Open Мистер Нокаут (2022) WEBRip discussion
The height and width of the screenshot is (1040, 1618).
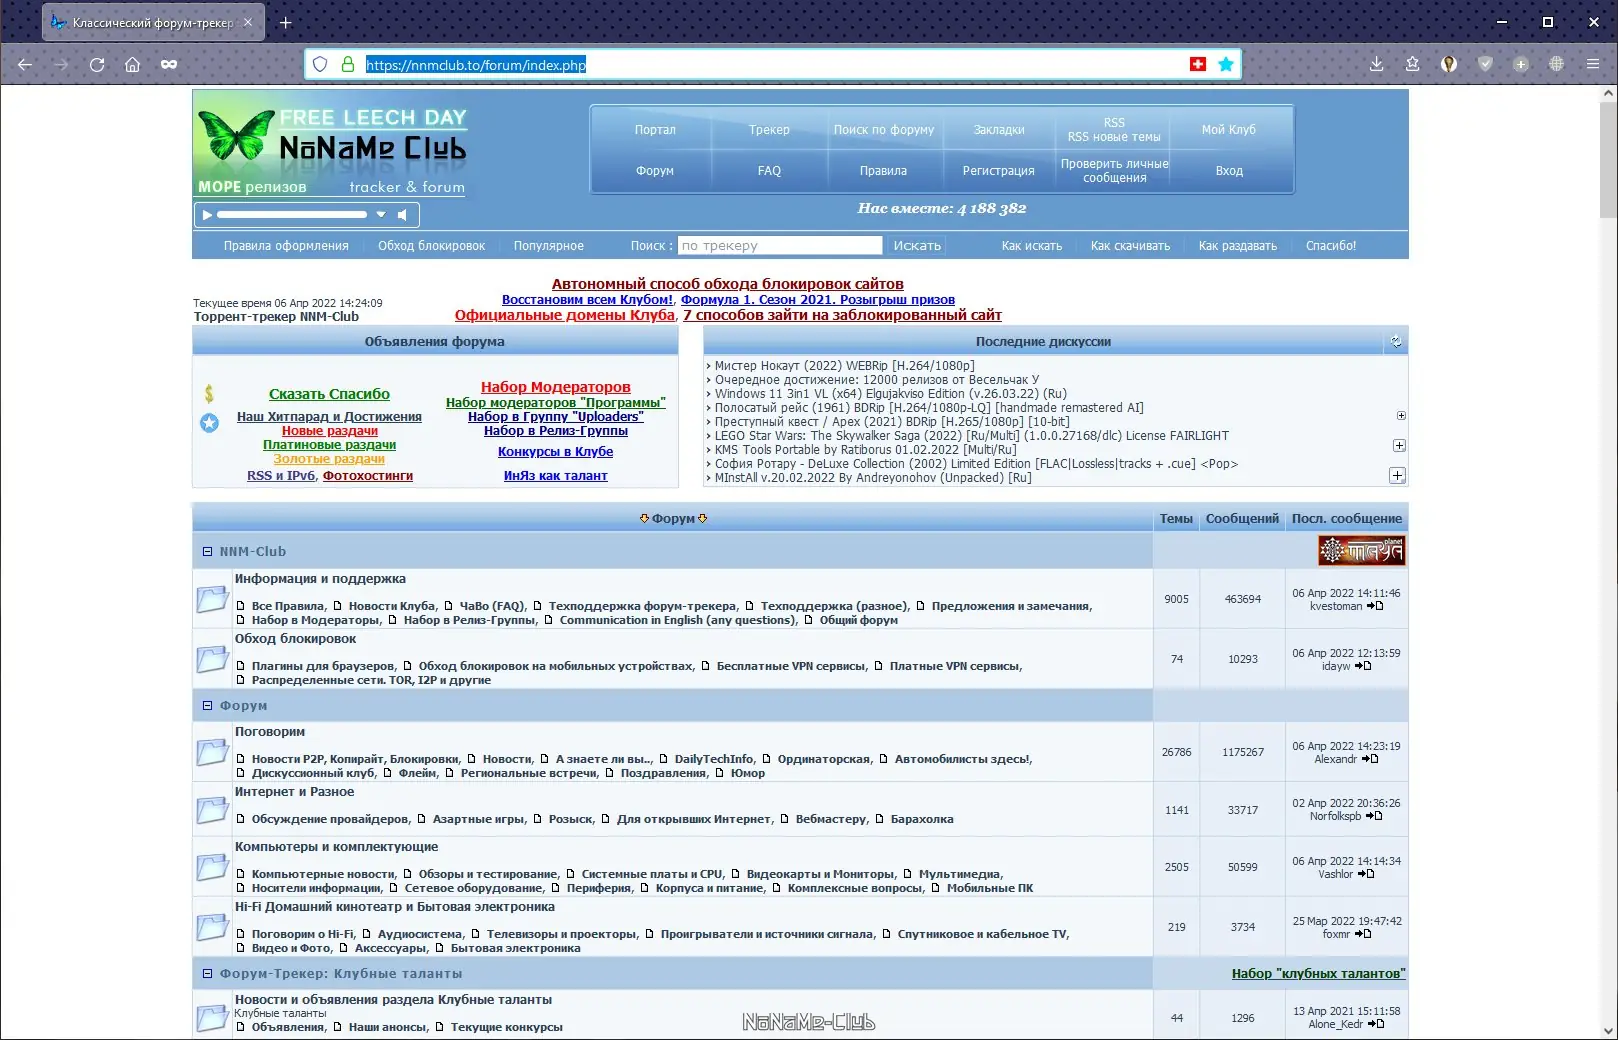(845, 366)
